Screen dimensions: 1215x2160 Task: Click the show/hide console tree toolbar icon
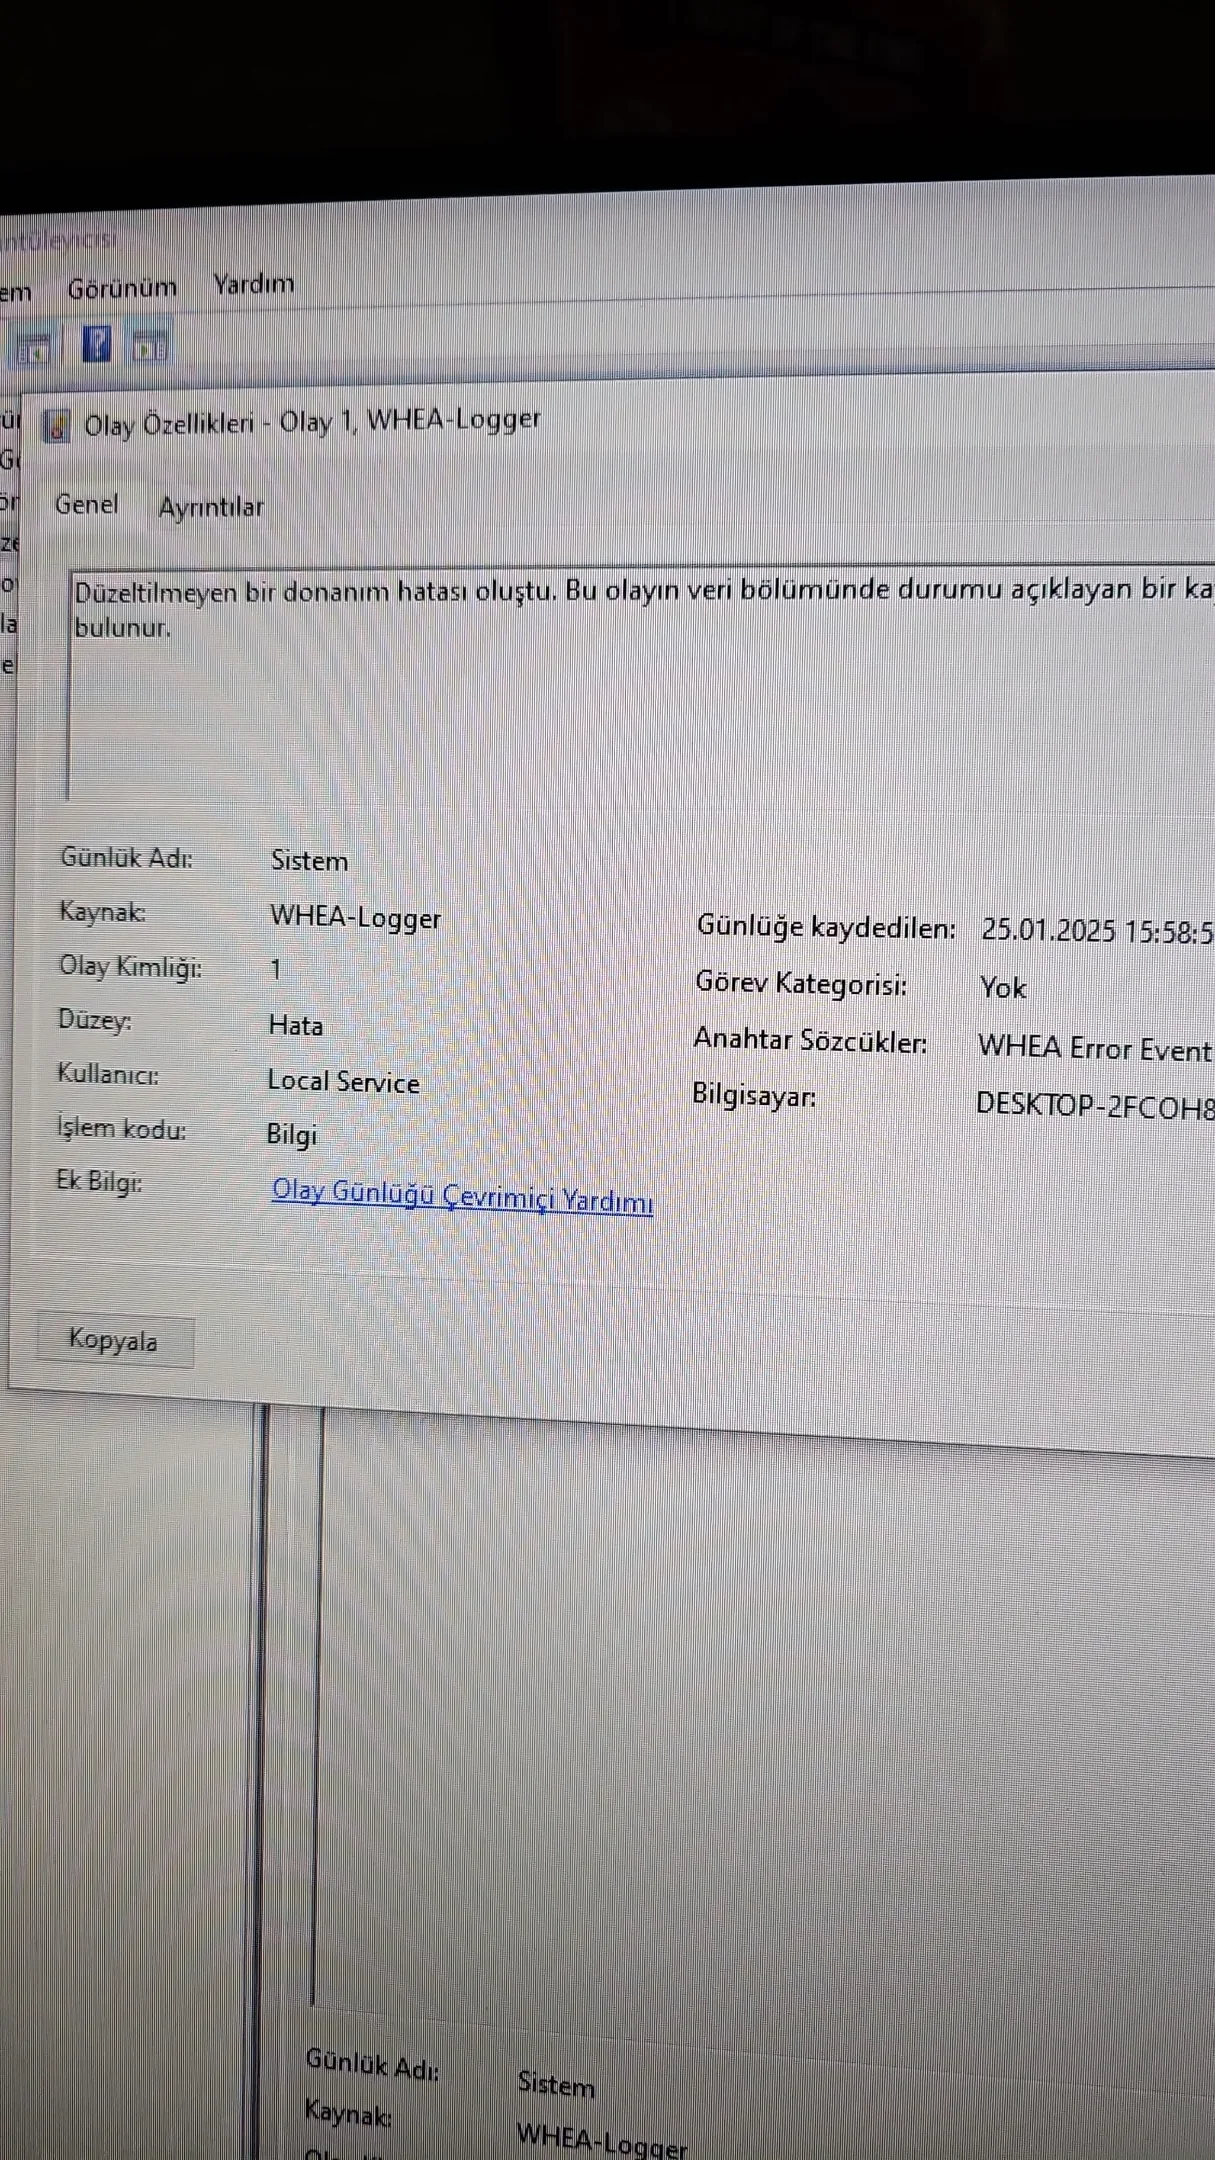[32, 350]
